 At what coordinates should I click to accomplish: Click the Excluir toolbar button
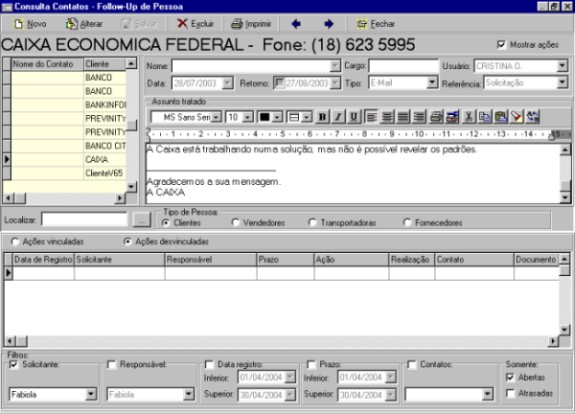coord(195,24)
